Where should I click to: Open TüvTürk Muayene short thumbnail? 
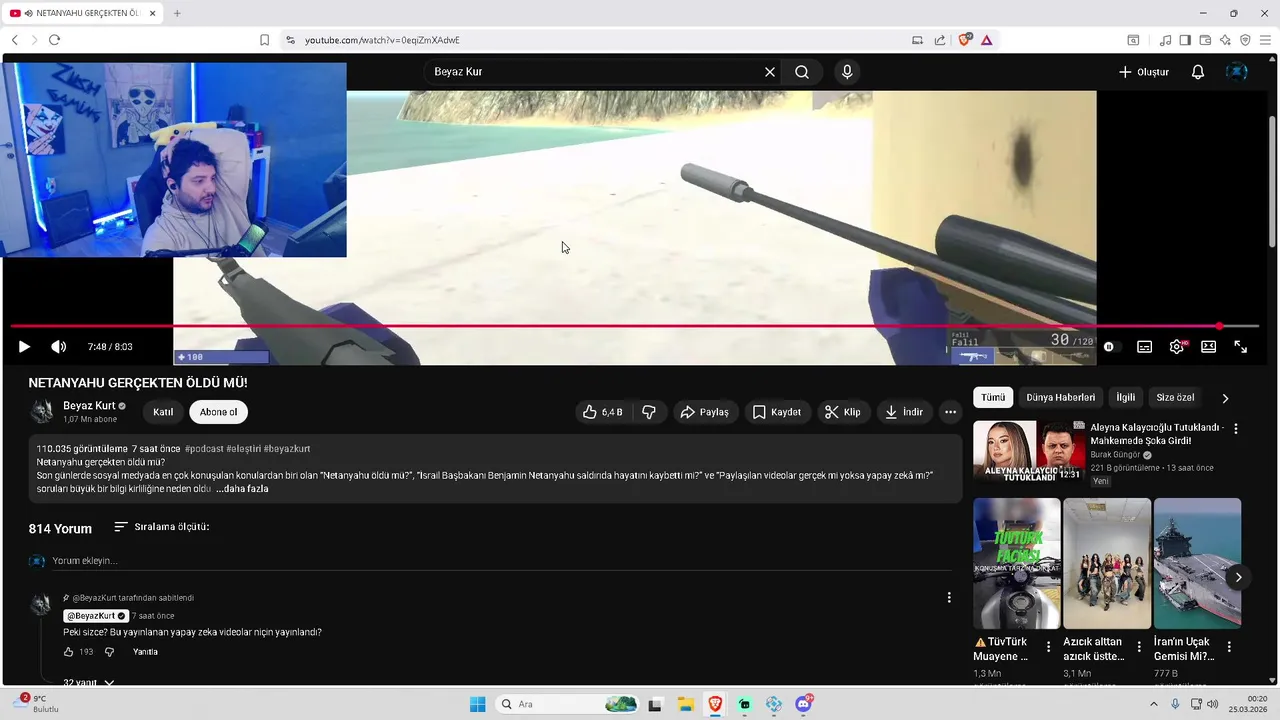1017,563
